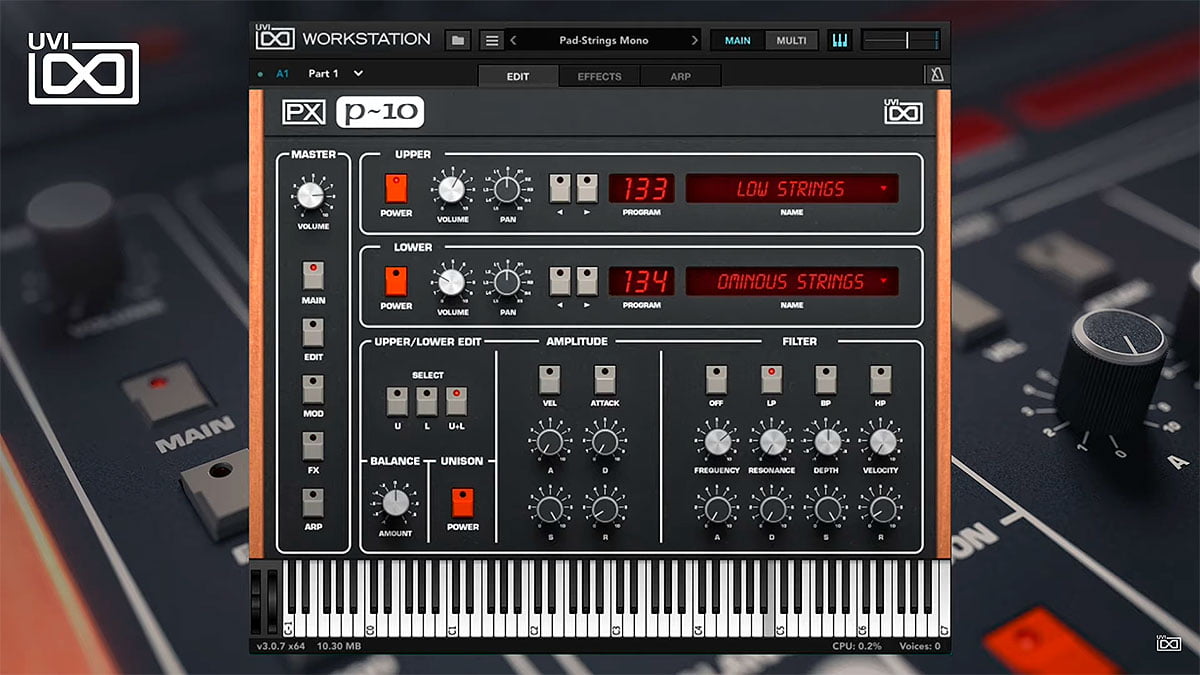Image resolution: width=1200 pixels, height=675 pixels.
Task: Select the L layer edit button
Action: (427, 402)
